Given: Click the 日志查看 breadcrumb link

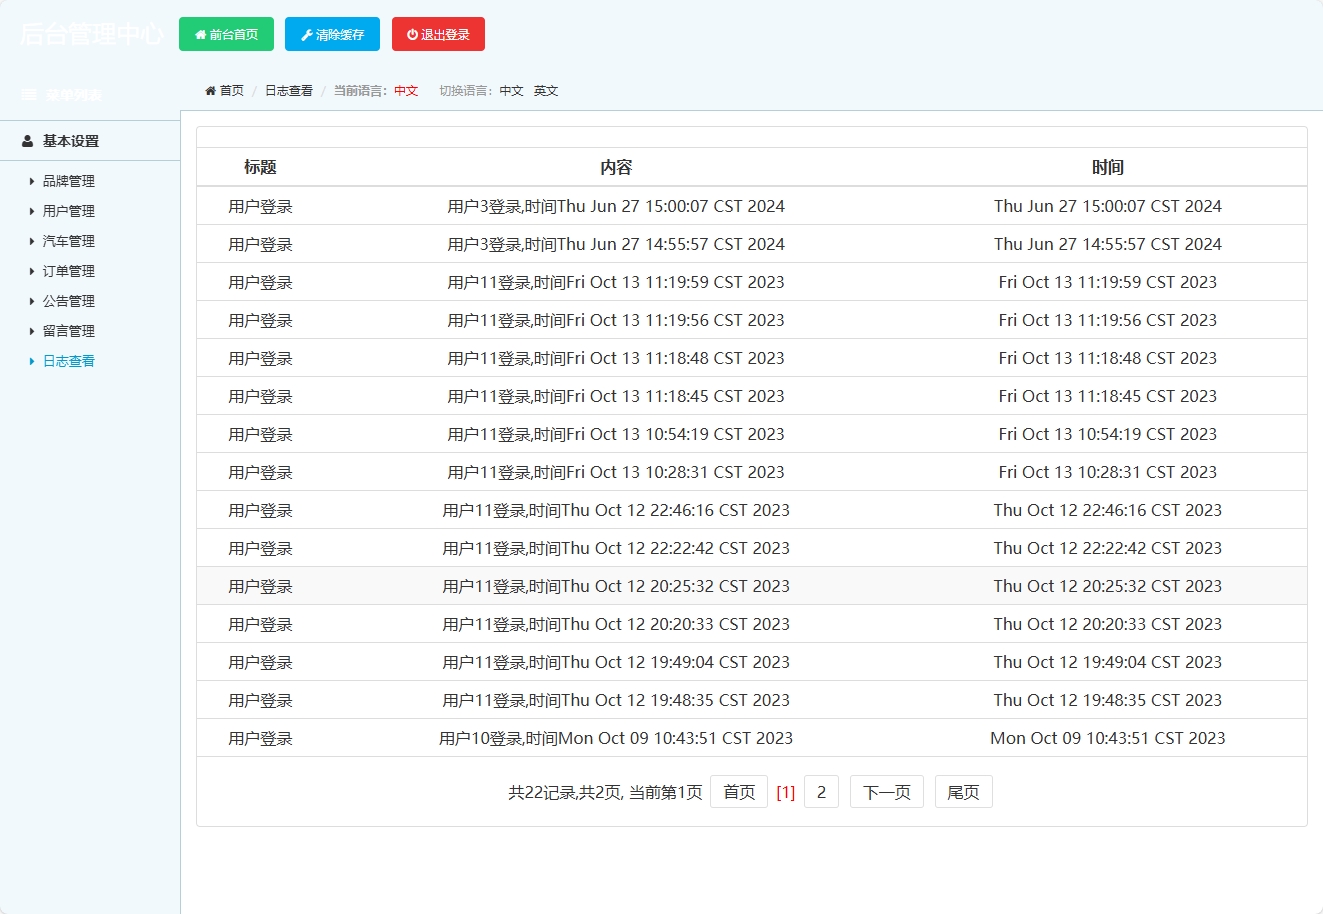Looking at the screenshot, I should point(288,90).
